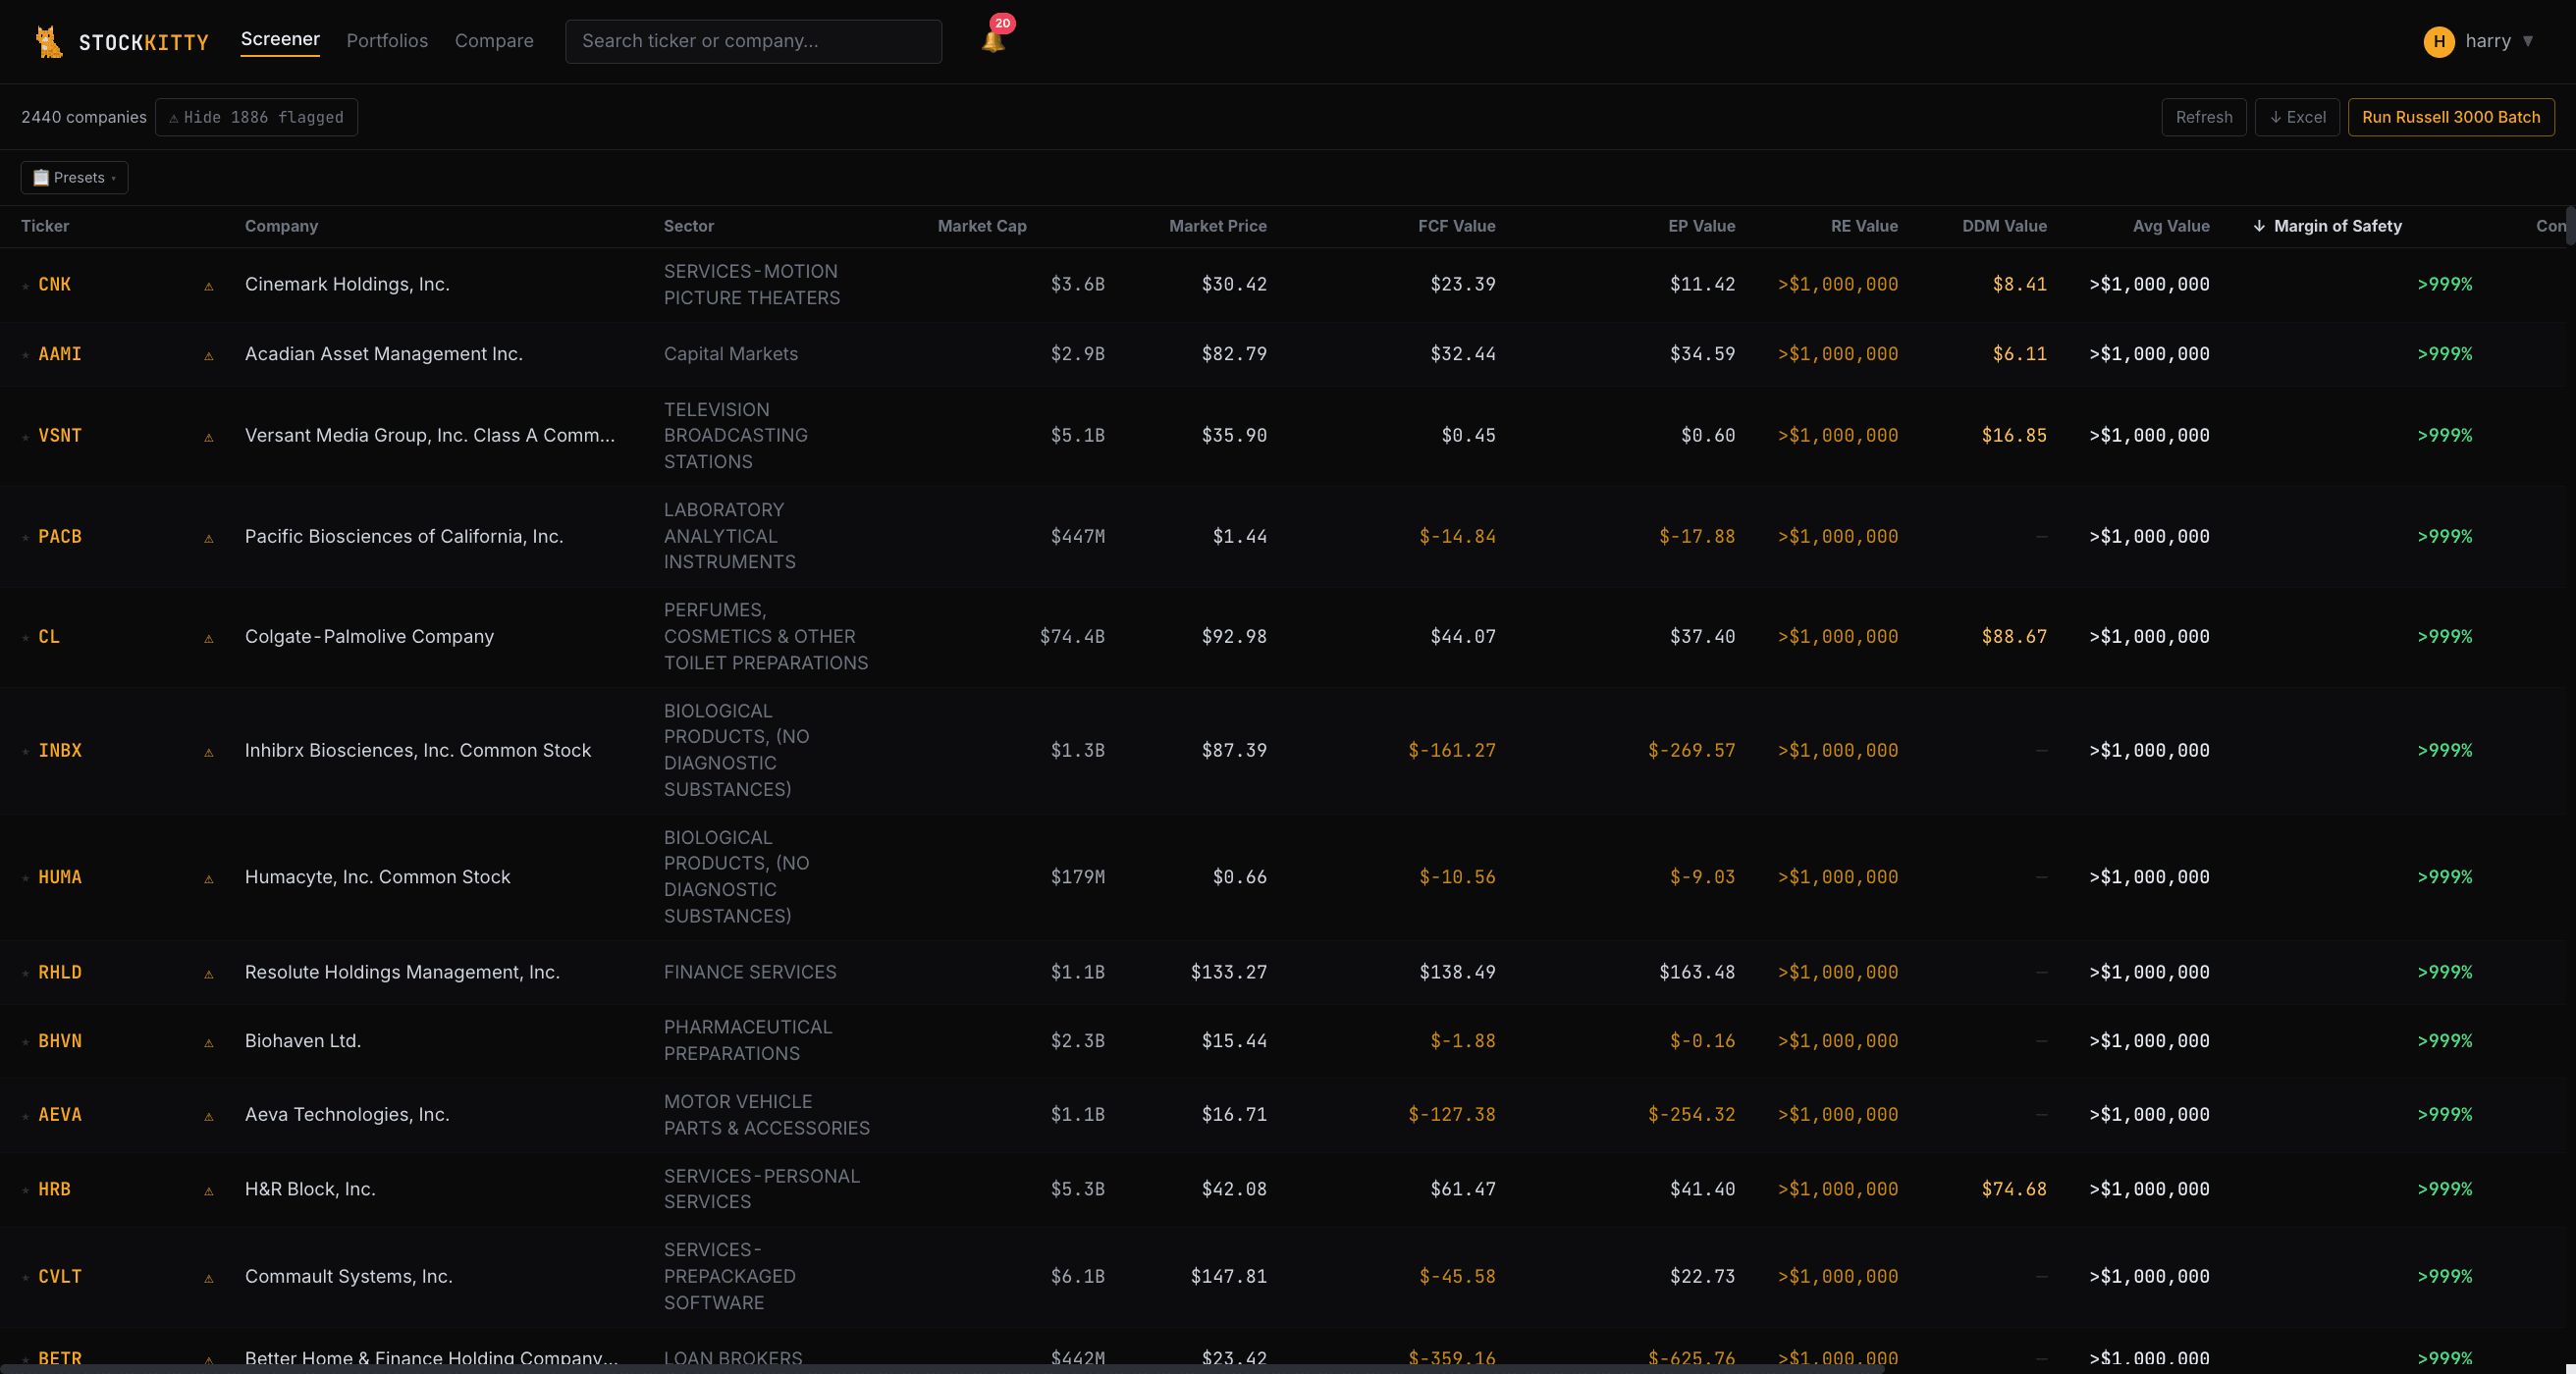Click the $147.81 market price cell

(1228, 1277)
